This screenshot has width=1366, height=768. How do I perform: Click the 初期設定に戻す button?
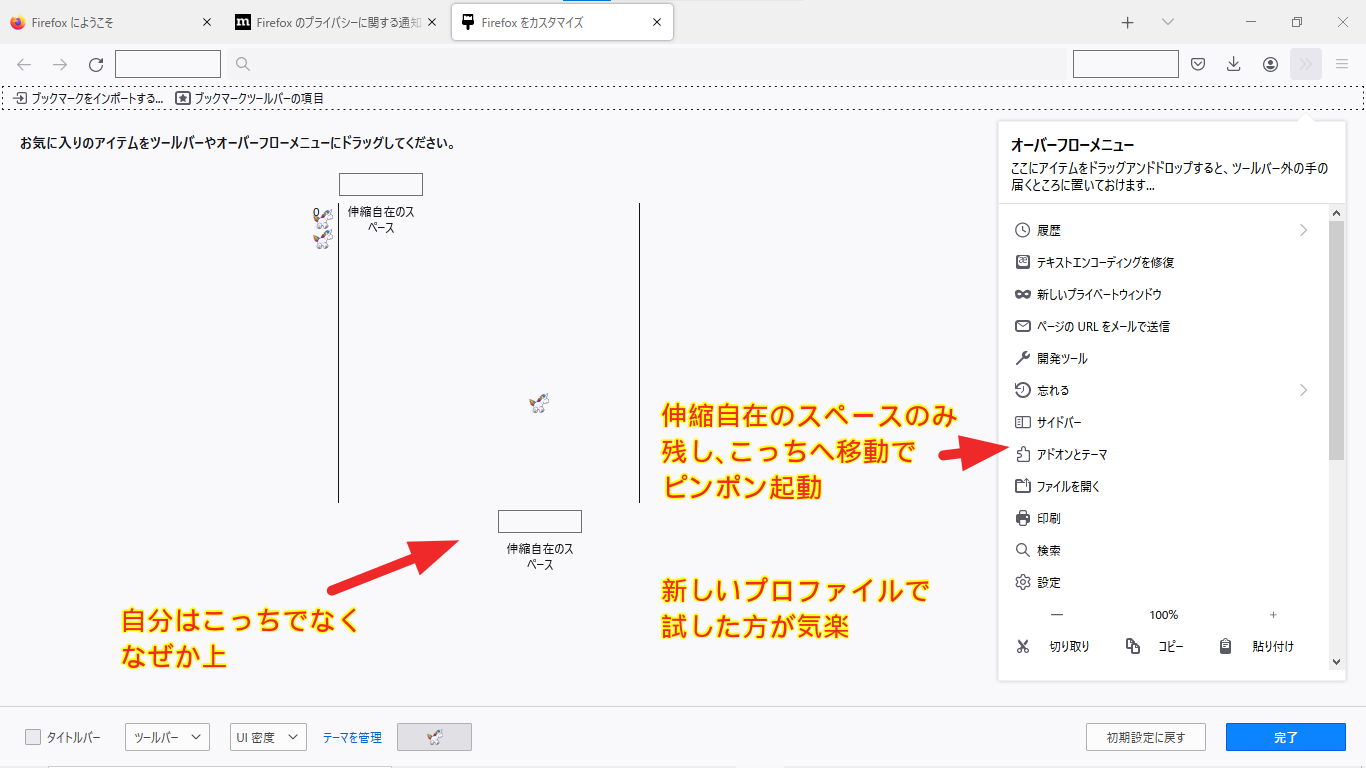tap(1145, 737)
